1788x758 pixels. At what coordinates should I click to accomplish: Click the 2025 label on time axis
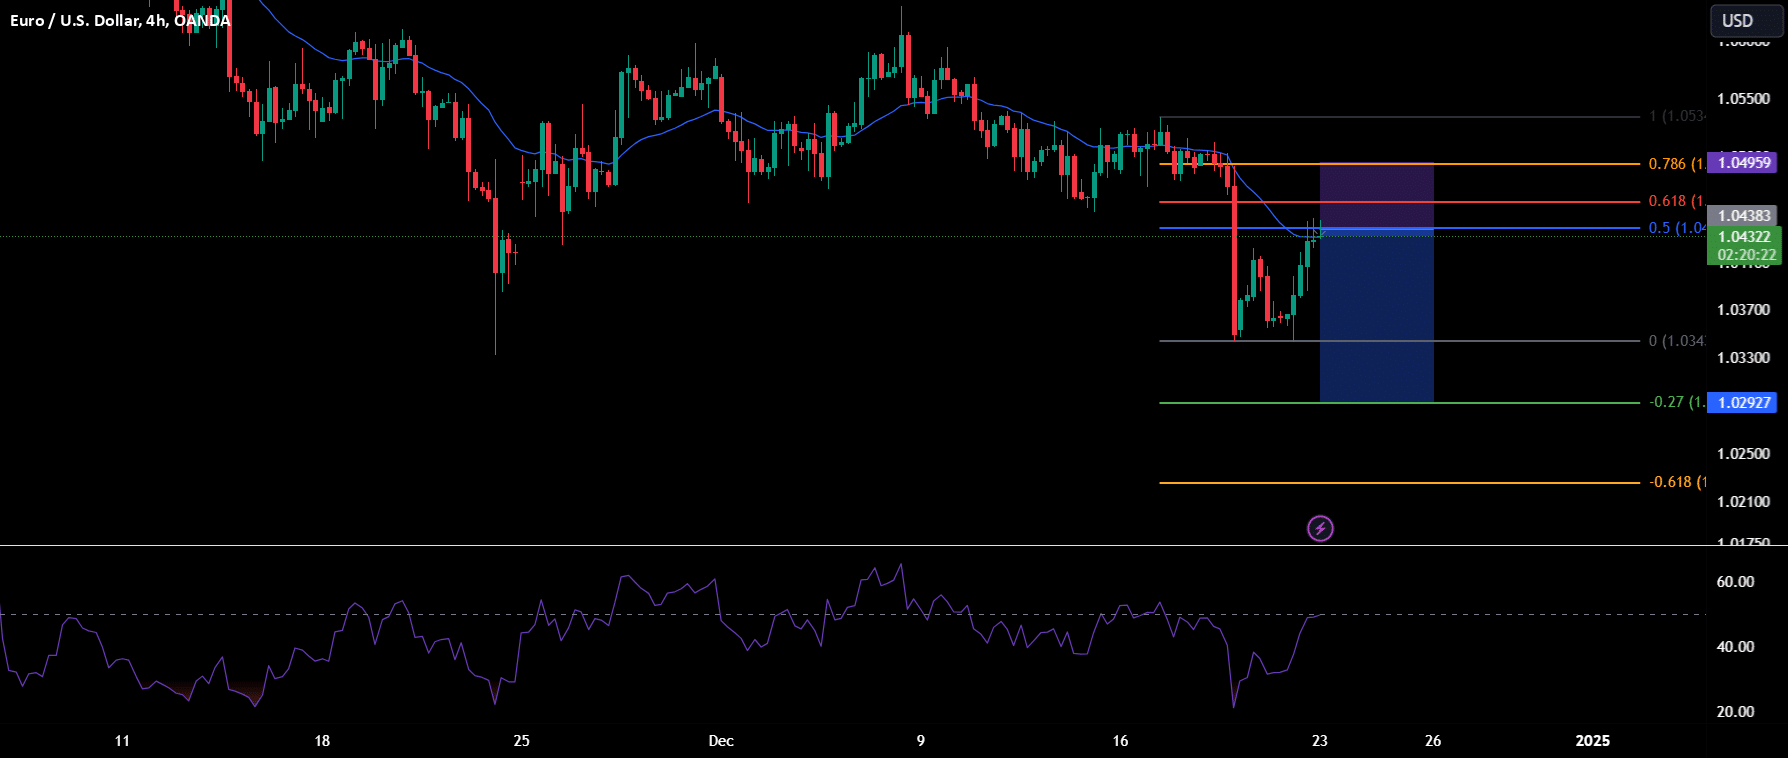tap(1593, 741)
